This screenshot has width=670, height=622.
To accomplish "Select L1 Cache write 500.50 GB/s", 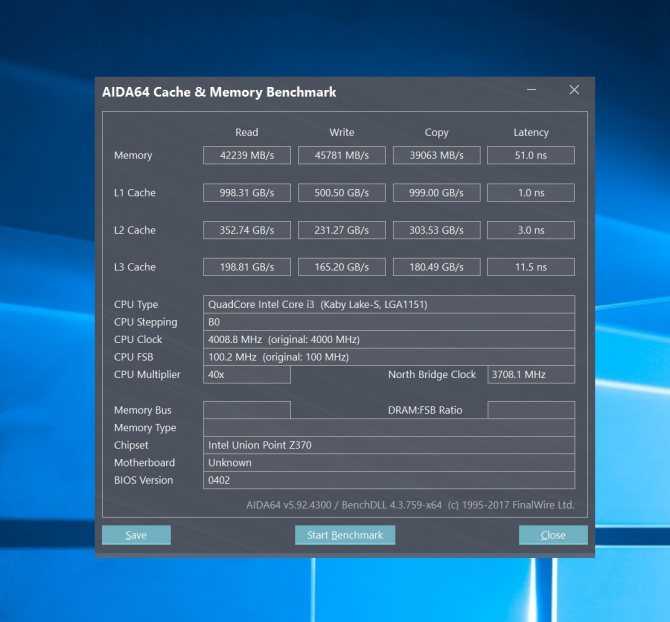I will (x=342, y=193).
